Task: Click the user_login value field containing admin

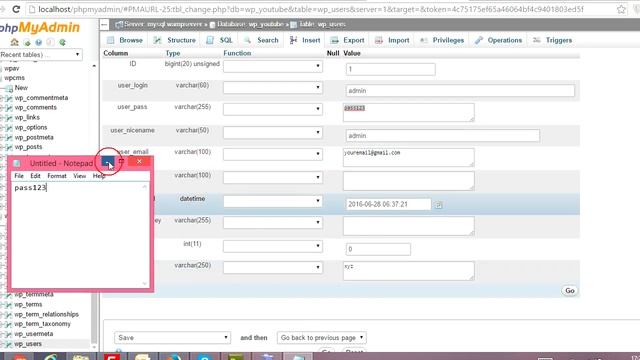Action: [x=460, y=91]
